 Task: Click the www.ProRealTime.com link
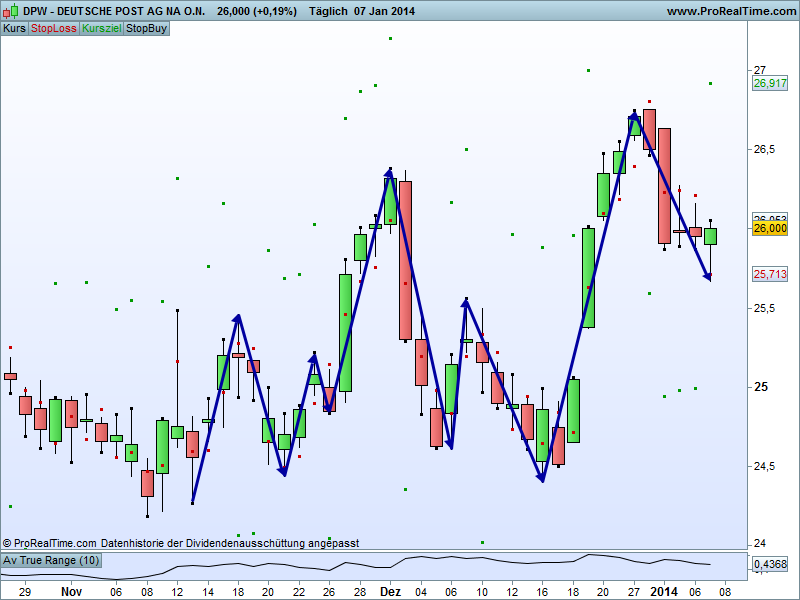(731, 11)
